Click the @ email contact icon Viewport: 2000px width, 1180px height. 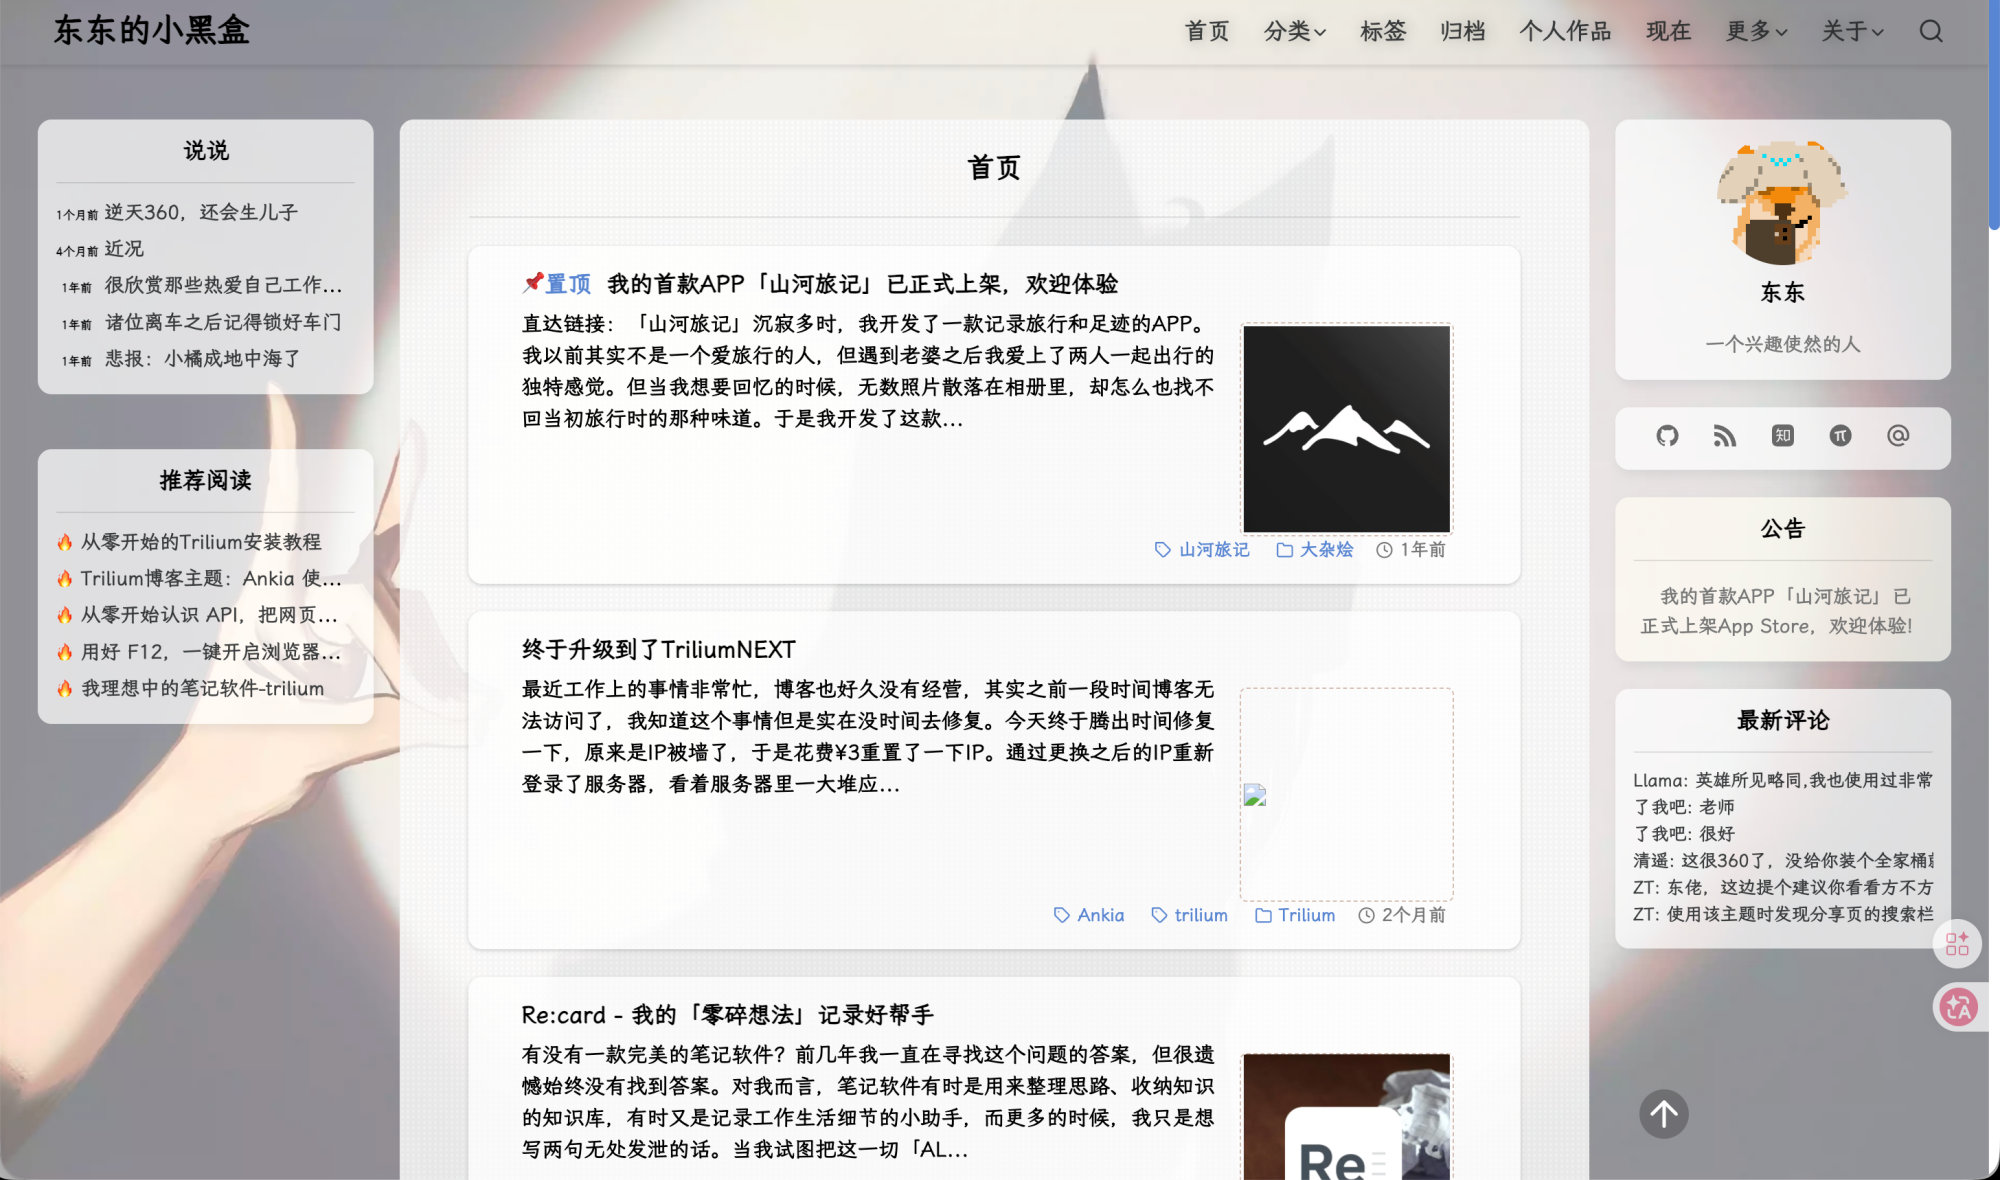1898,436
